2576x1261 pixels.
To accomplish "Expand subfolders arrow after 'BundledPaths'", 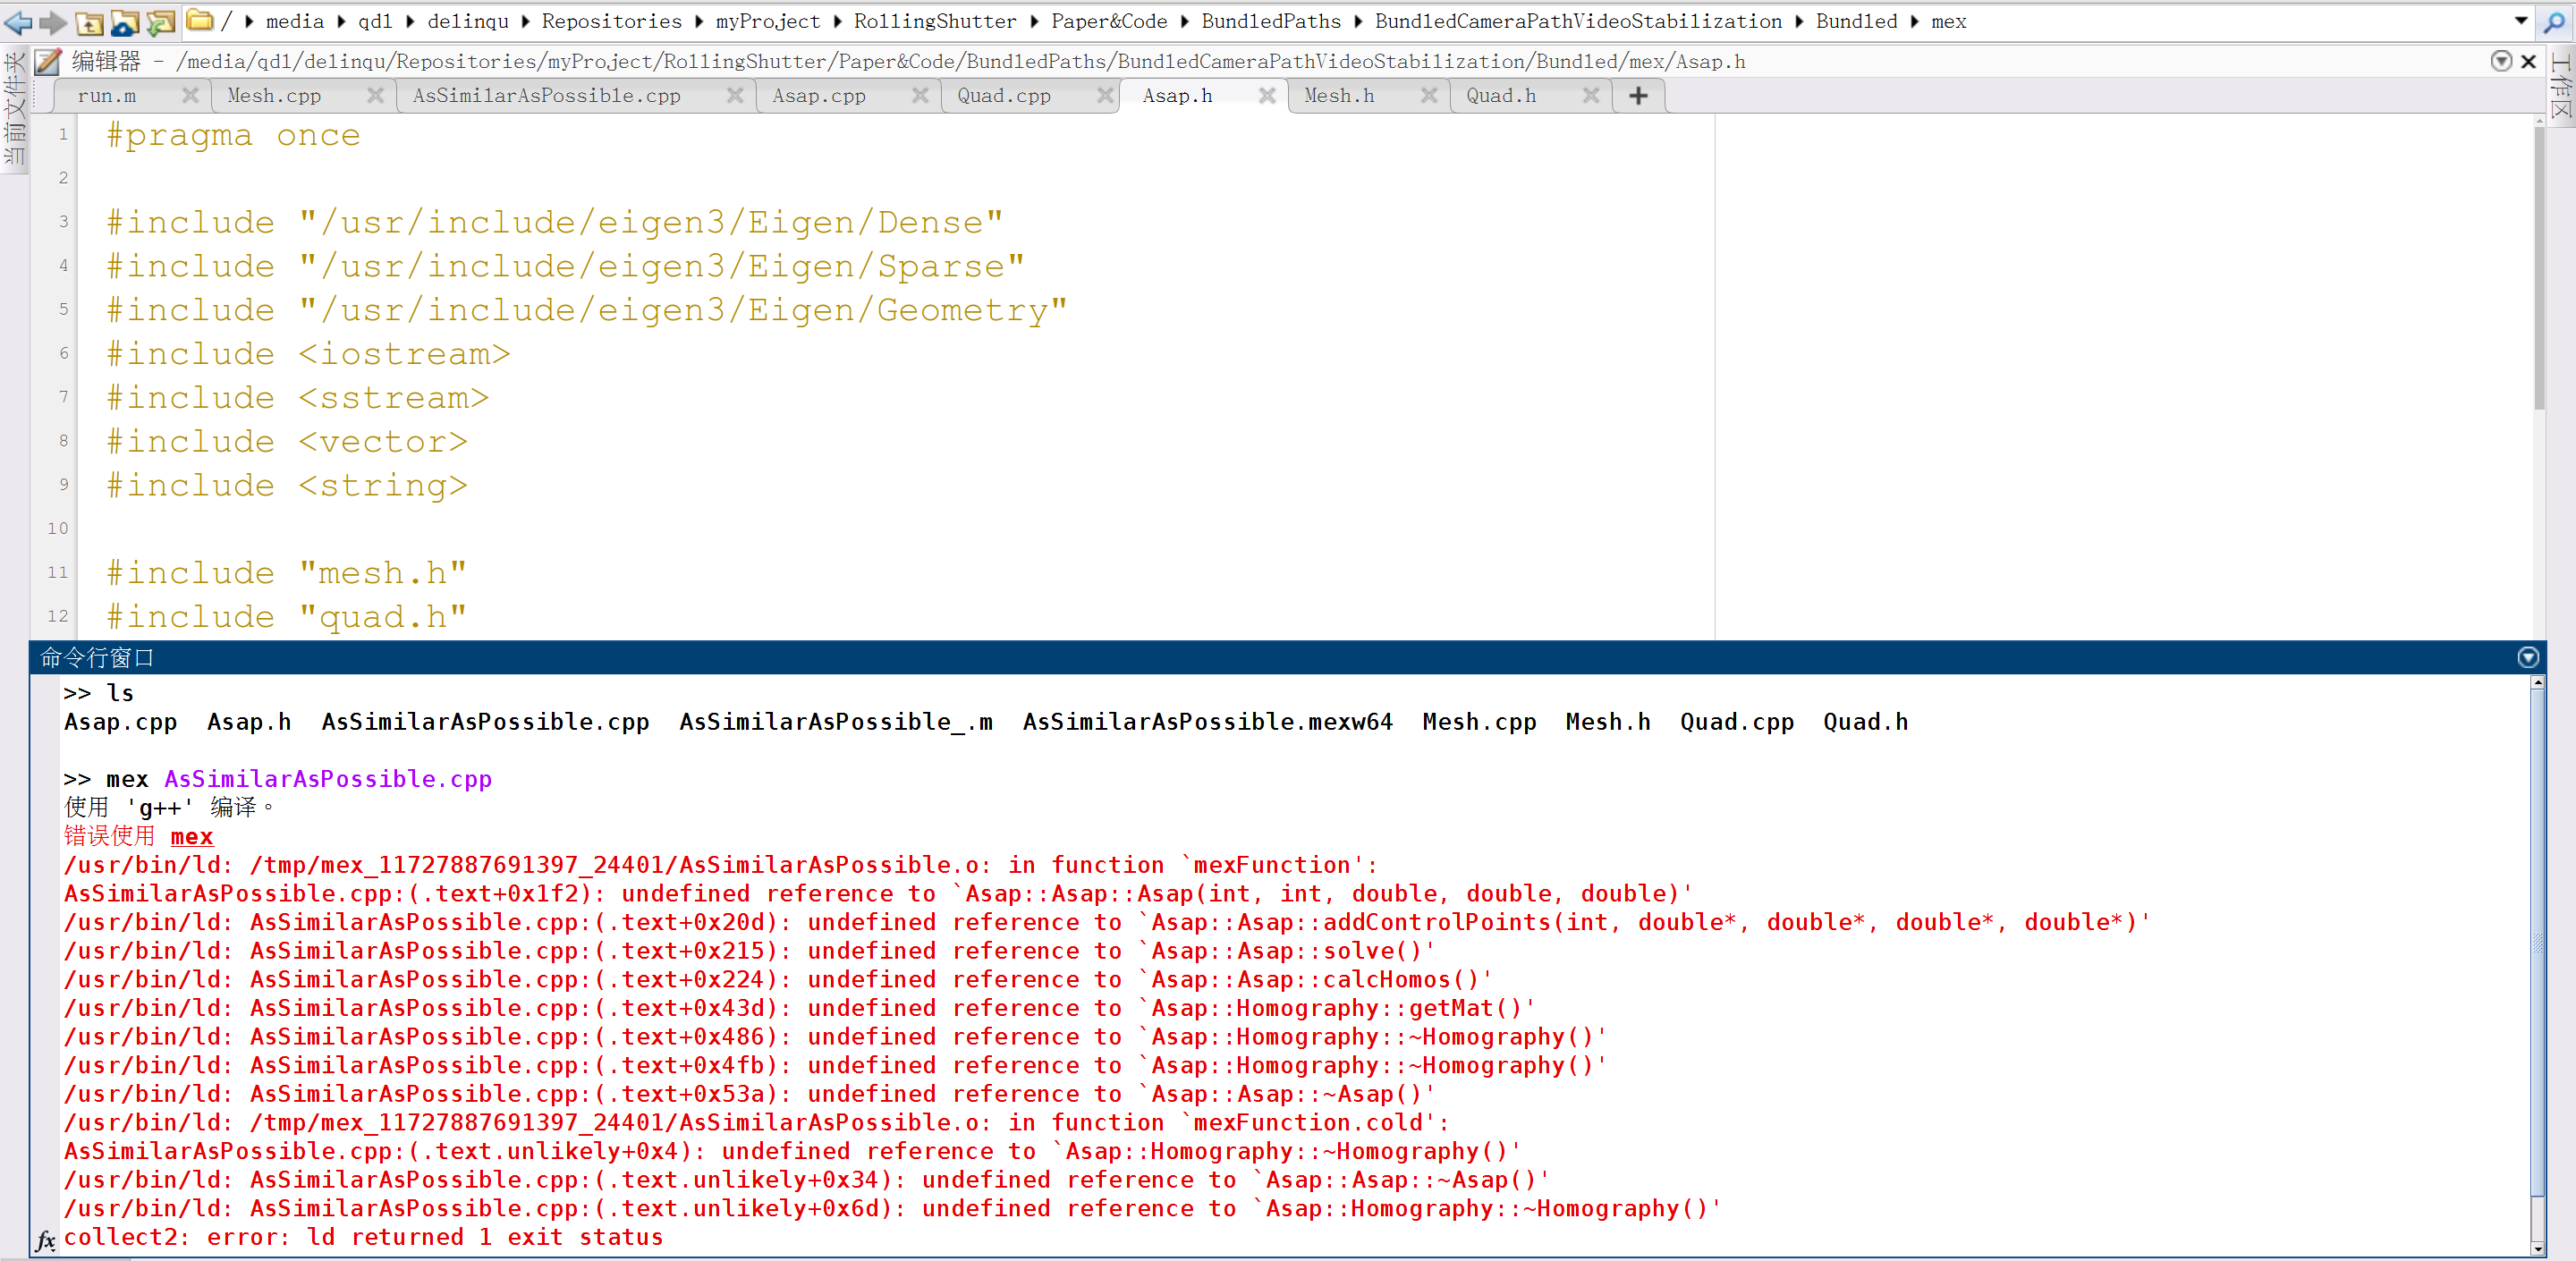I will coord(1358,22).
